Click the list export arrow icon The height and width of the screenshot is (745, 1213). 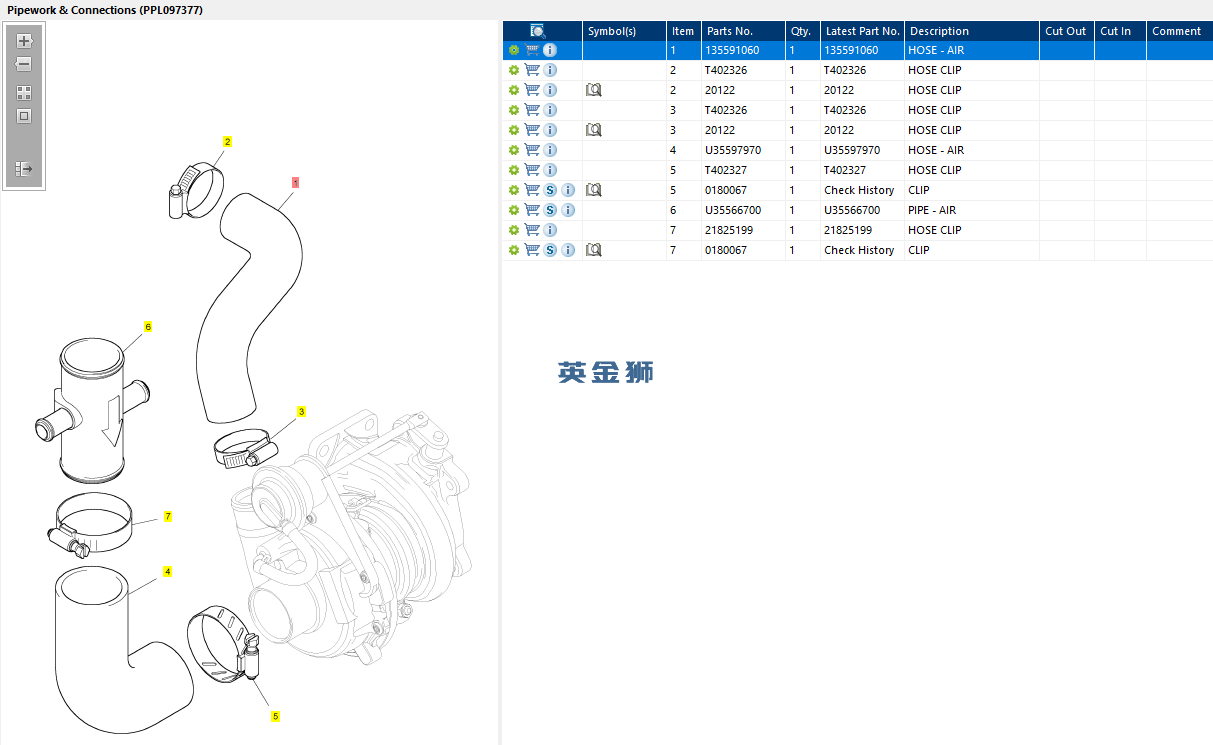pyautogui.click(x=24, y=169)
